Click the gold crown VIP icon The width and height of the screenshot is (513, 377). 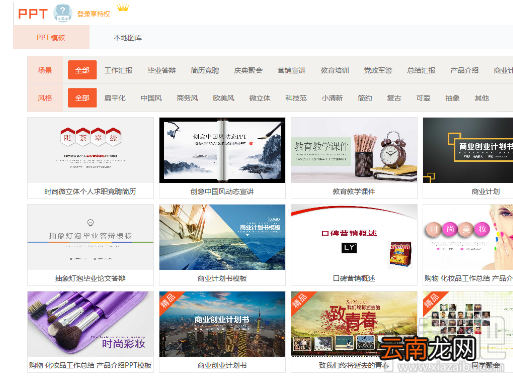(x=123, y=7)
